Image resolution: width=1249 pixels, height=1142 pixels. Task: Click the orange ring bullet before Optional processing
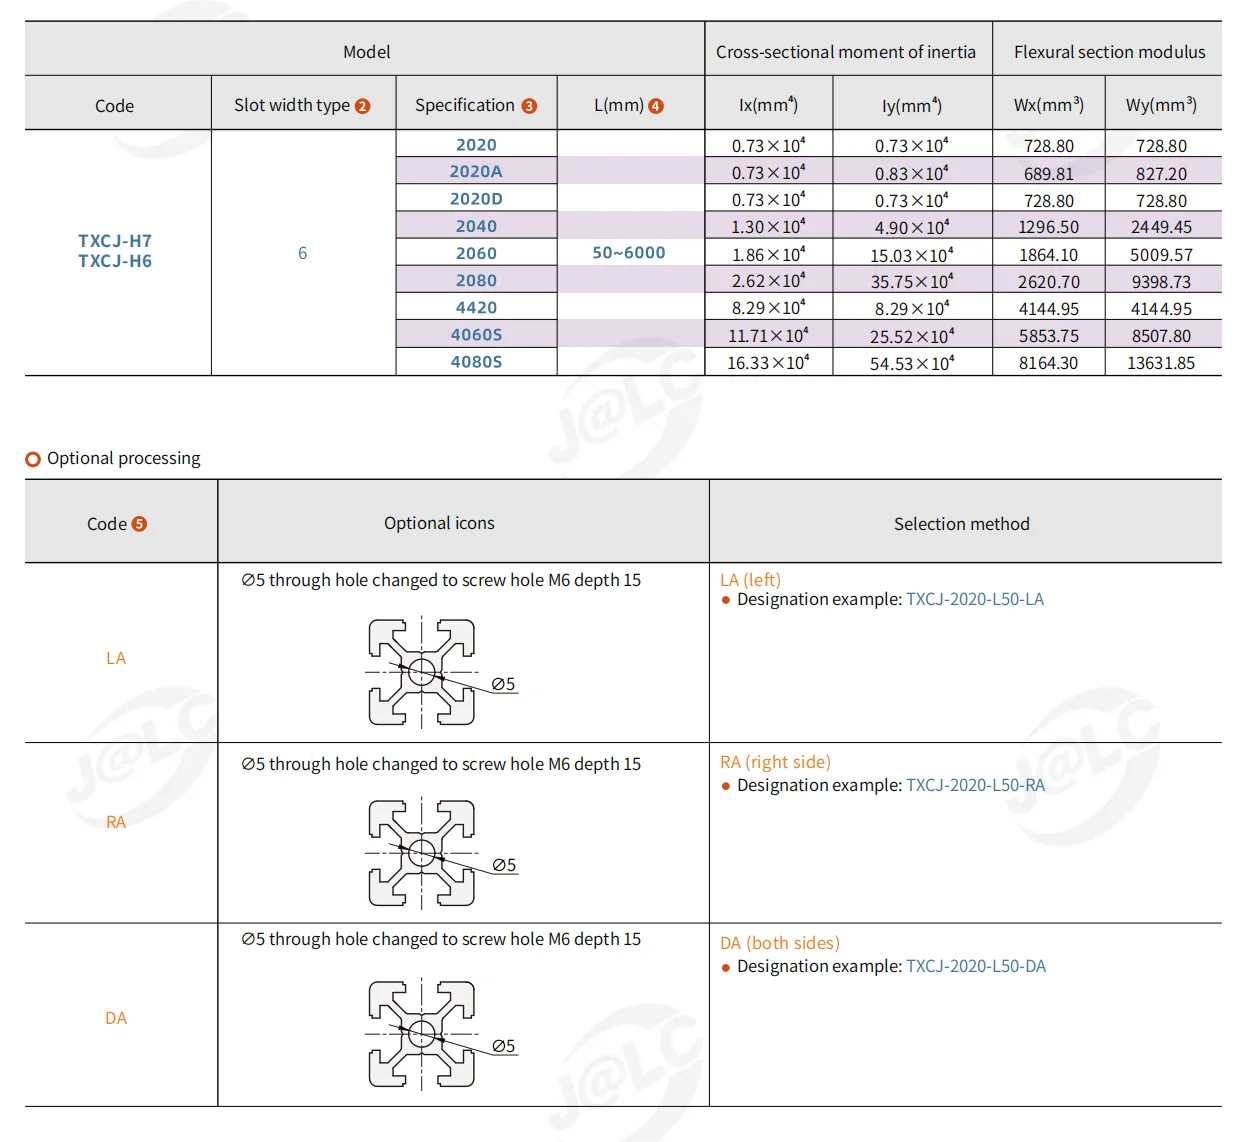pos(33,459)
